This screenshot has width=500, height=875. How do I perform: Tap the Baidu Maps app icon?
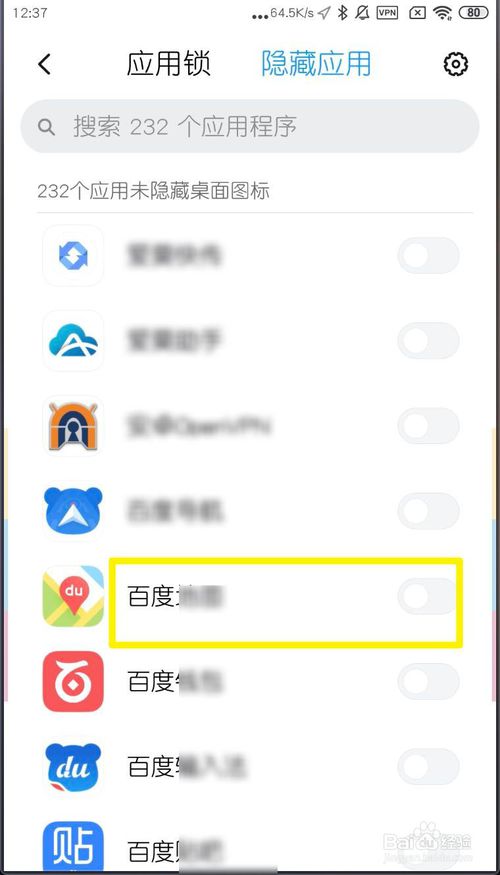73,596
